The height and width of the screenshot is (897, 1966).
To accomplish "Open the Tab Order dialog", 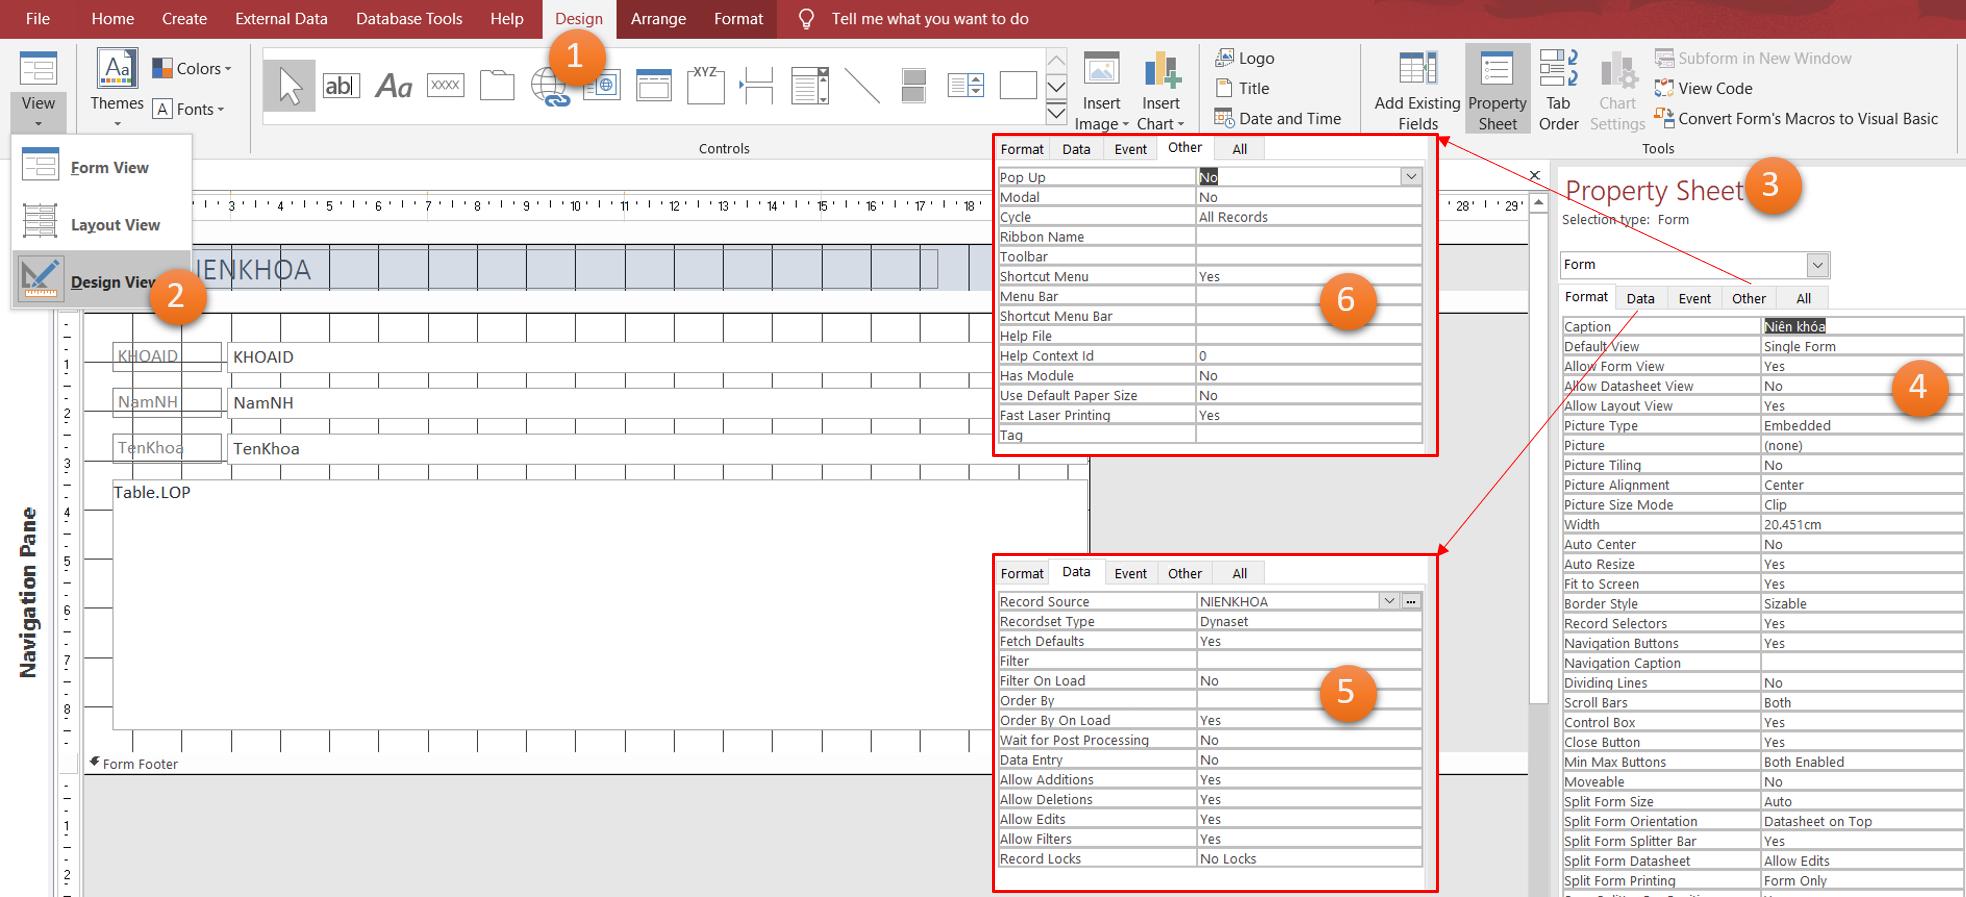I will [x=1558, y=90].
